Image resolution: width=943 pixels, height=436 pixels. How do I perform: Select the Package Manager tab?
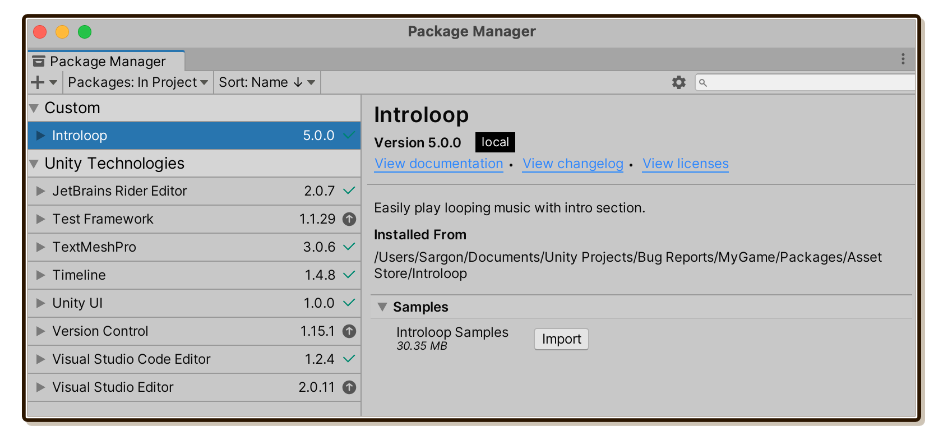[x=106, y=61]
